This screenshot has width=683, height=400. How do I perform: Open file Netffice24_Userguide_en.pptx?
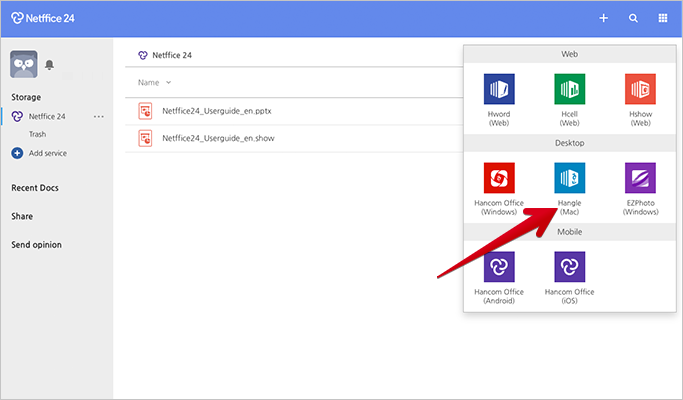pos(216,111)
